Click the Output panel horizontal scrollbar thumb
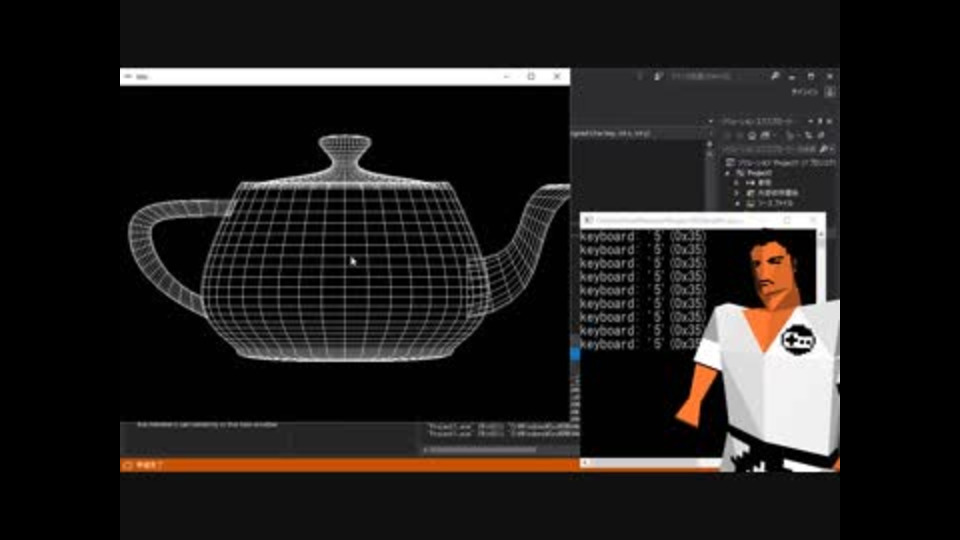The image size is (960, 540). pos(482,450)
